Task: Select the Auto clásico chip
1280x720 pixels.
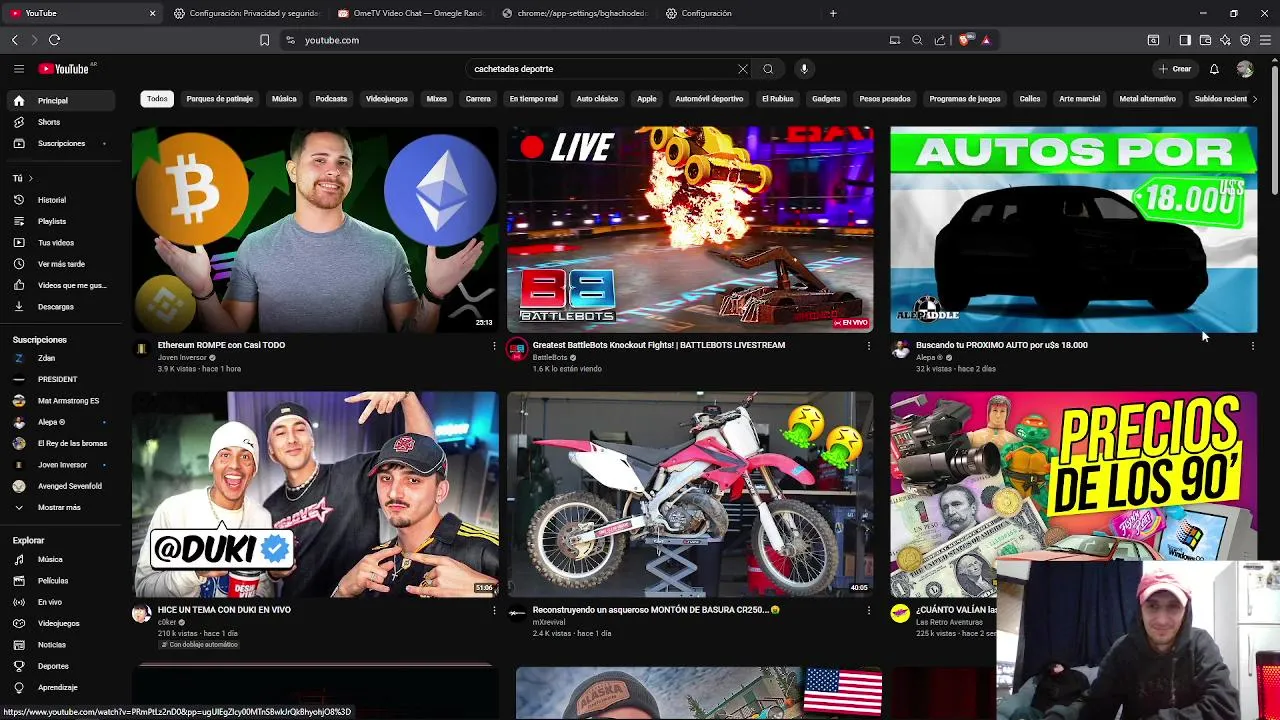Action: click(x=597, y=99)
